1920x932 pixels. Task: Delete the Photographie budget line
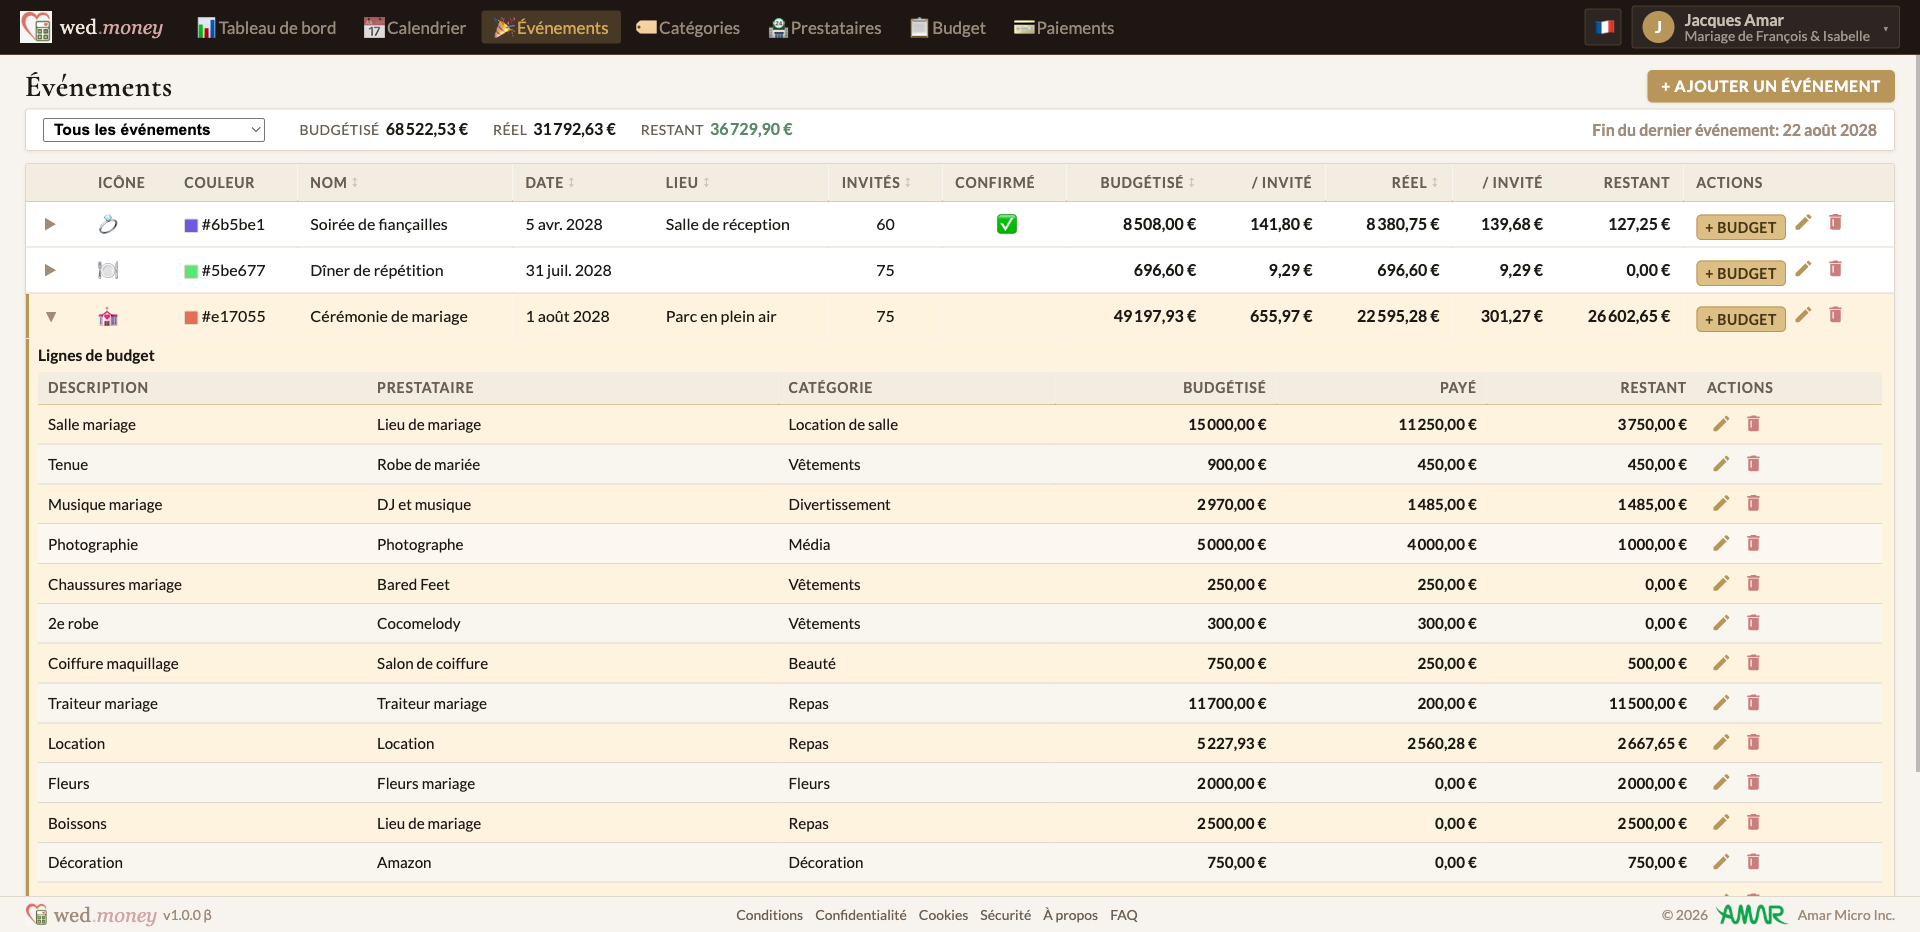(x=1753, y=544)
